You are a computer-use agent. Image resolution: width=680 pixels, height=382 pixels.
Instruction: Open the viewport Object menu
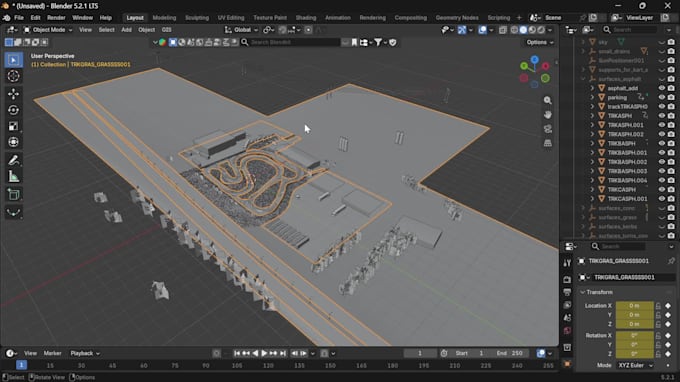tap(146, 30)
